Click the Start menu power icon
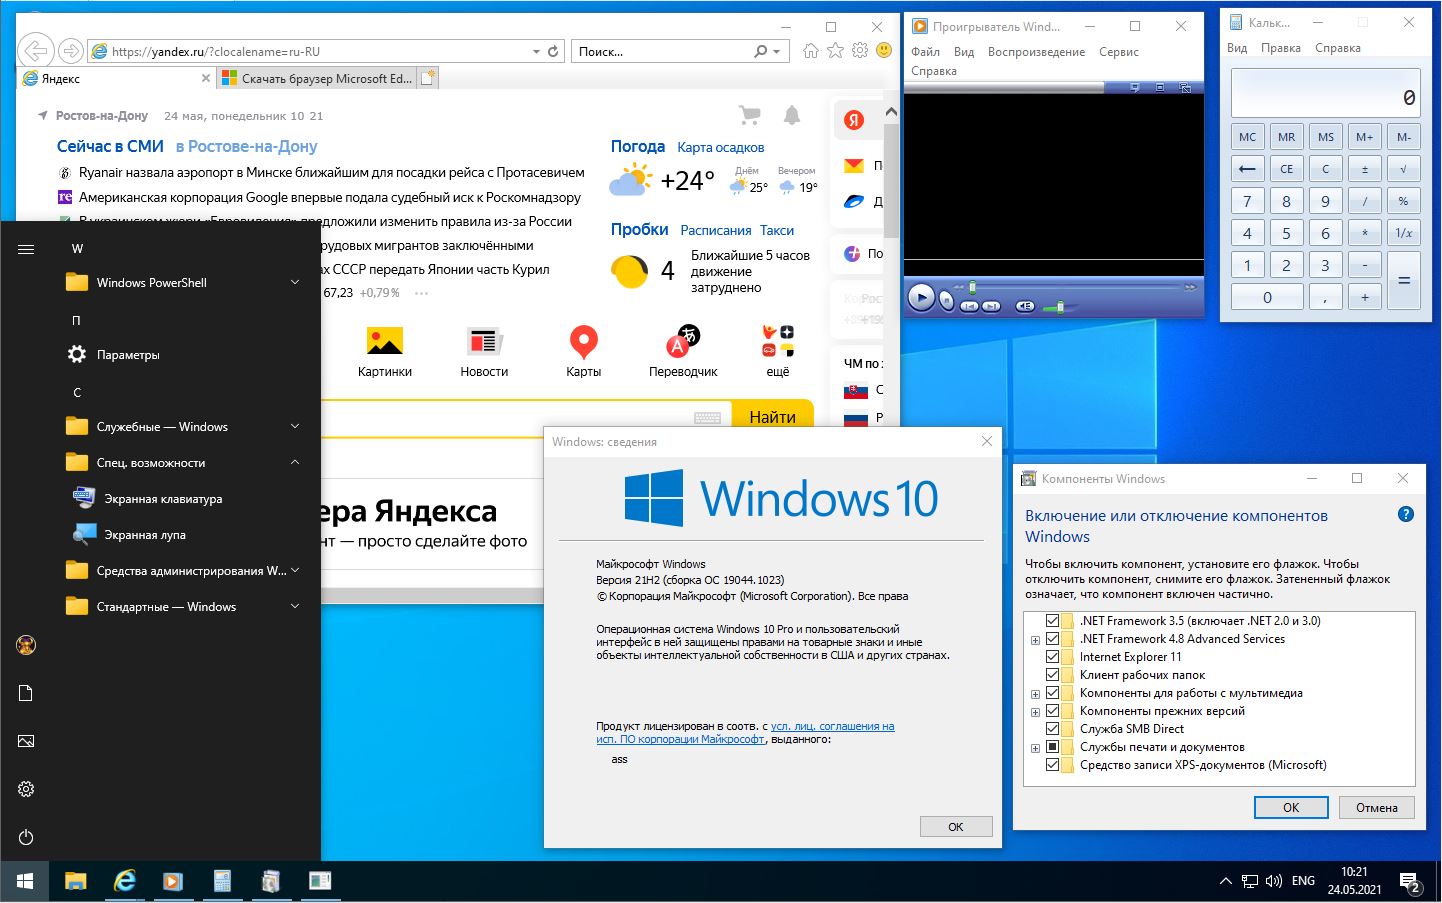The width and height of the screenshot is (1442, 903). (x=26, y=837)
